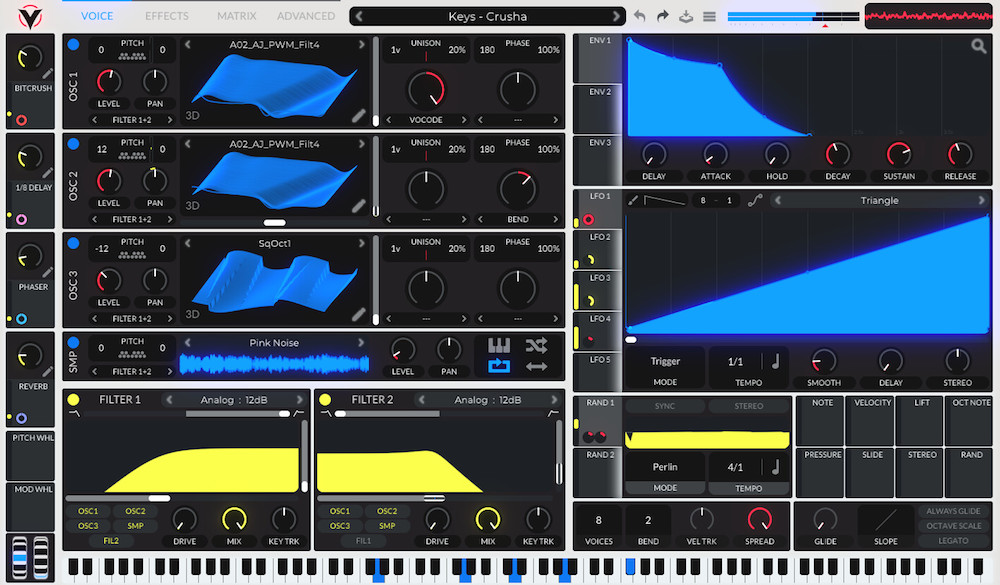
Task: Next sample arrow beside Pink Noise
Action: 362,343
